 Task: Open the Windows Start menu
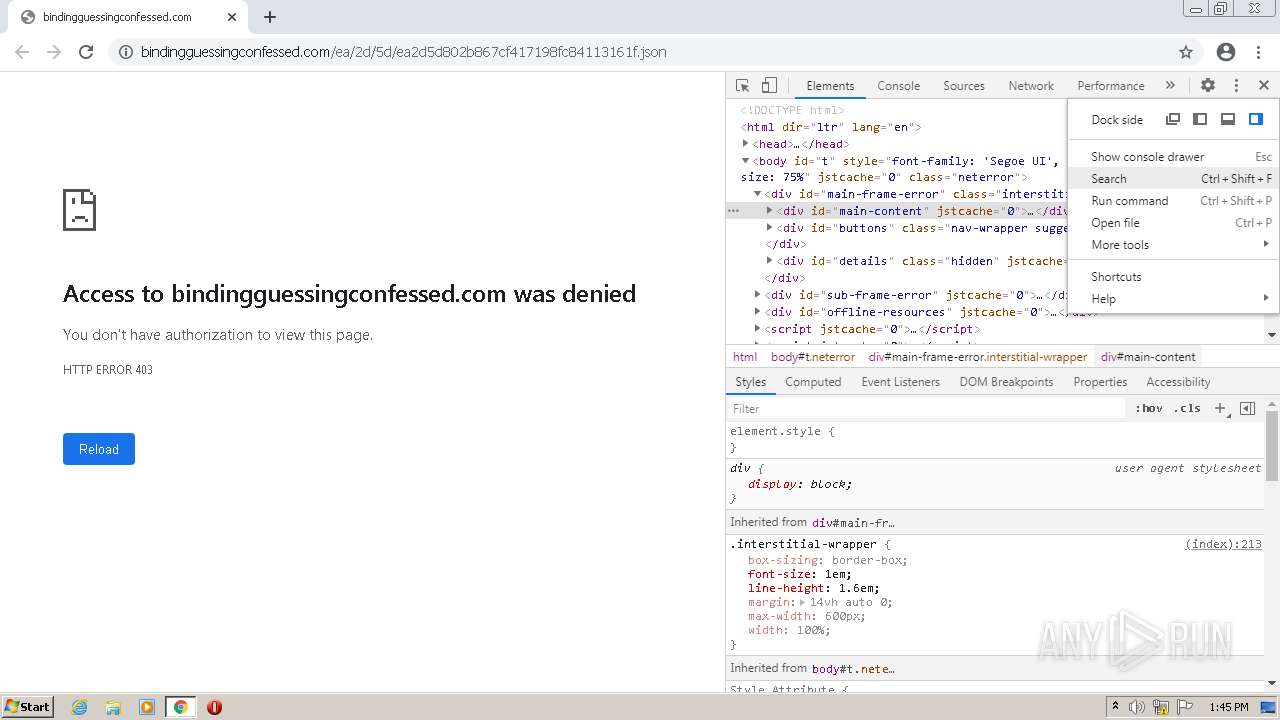pyautogui.click(x=28, y=706)
